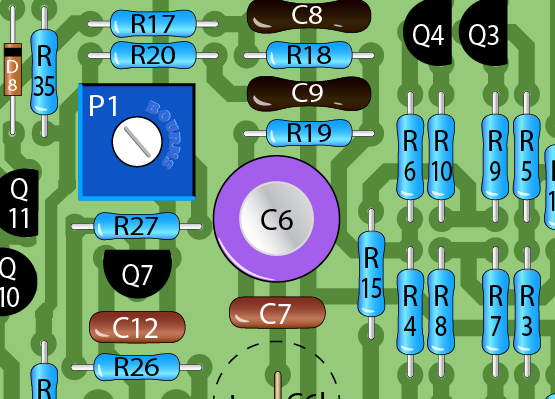Screen dimensions: 555x399
Task: Select resistor R26
Action: 137,367
